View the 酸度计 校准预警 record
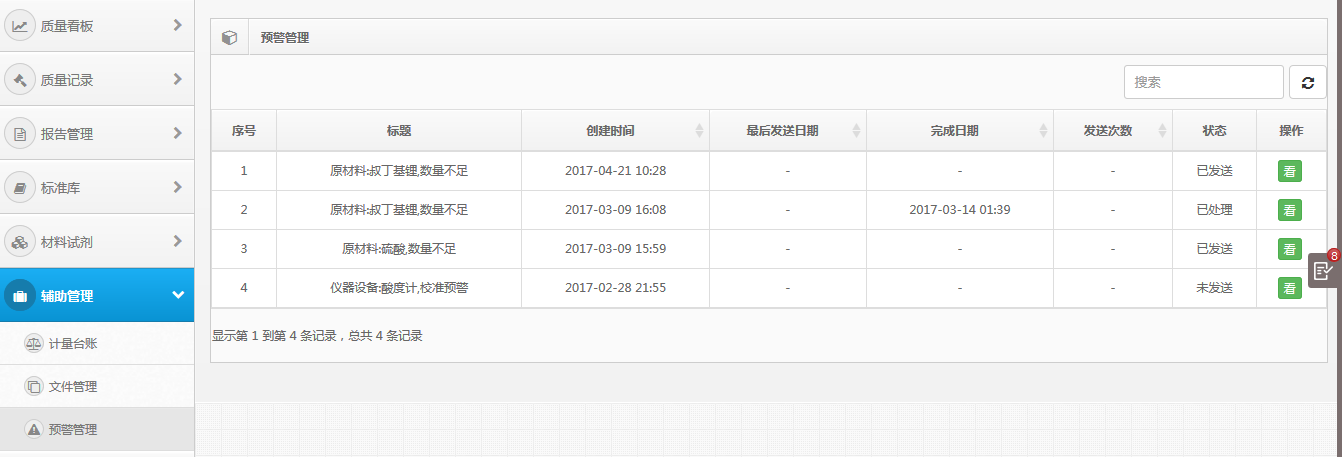 (x=1289, y=288)
